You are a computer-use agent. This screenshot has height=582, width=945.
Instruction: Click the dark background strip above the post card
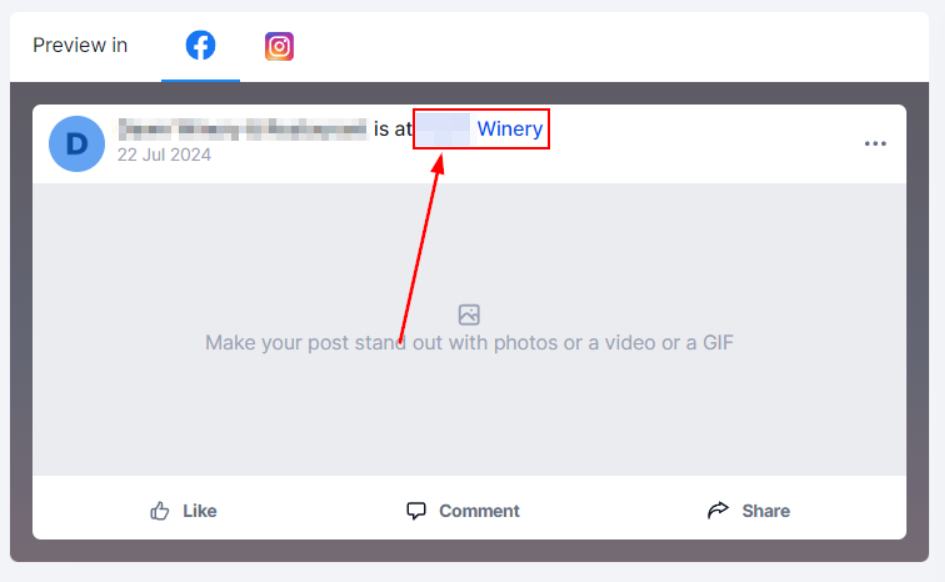tap(469, 93)
